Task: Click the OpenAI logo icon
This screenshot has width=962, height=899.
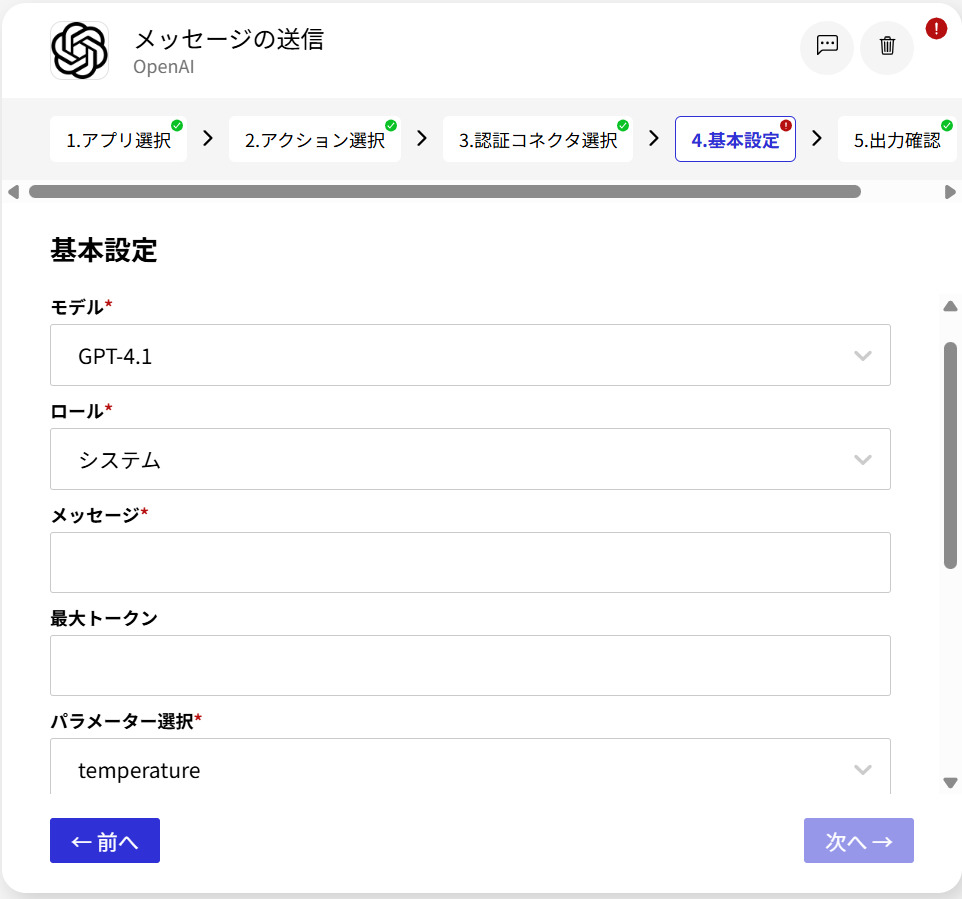Action: point(79,50)
